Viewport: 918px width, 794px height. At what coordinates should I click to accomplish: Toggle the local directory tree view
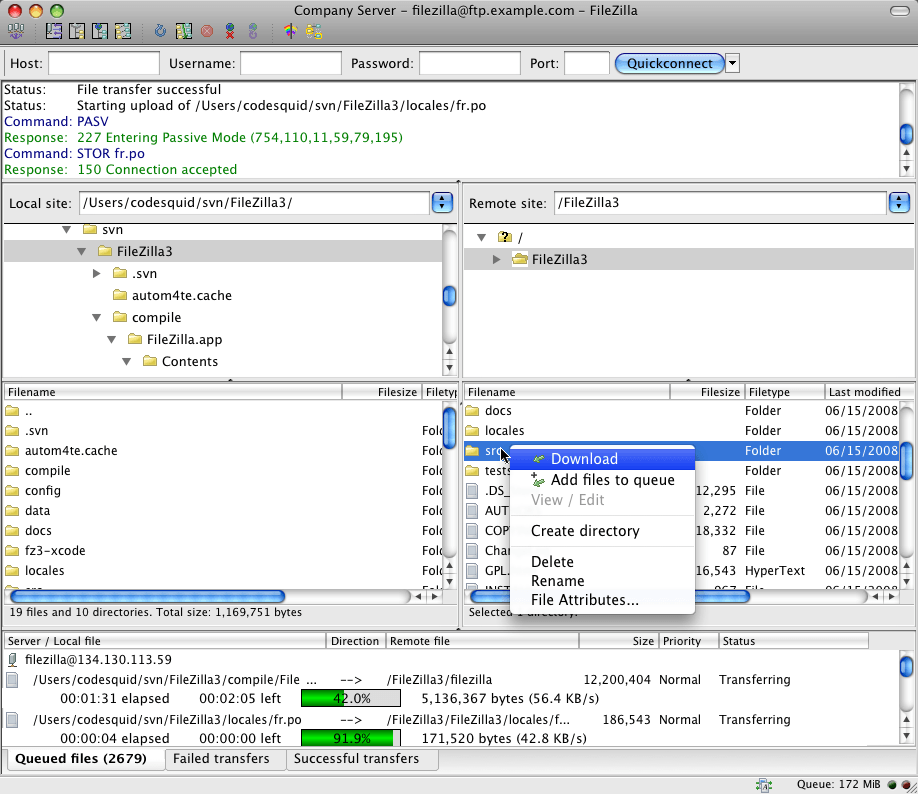pos(76,31)
